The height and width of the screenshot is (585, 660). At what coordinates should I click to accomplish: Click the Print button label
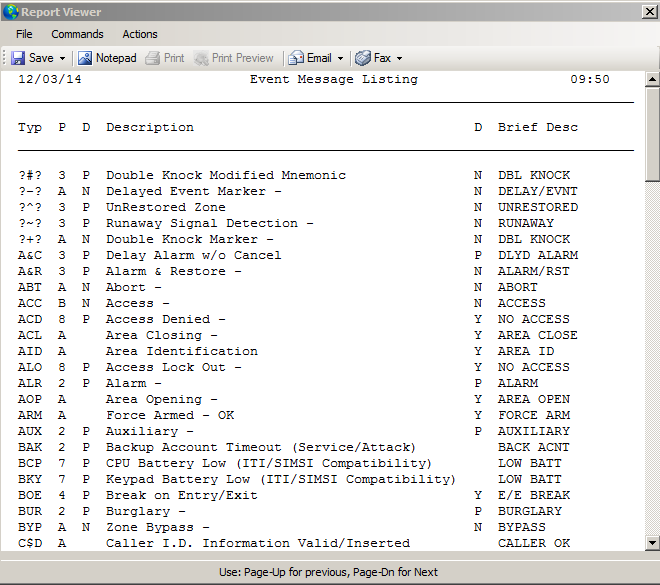tap(174, 58)
